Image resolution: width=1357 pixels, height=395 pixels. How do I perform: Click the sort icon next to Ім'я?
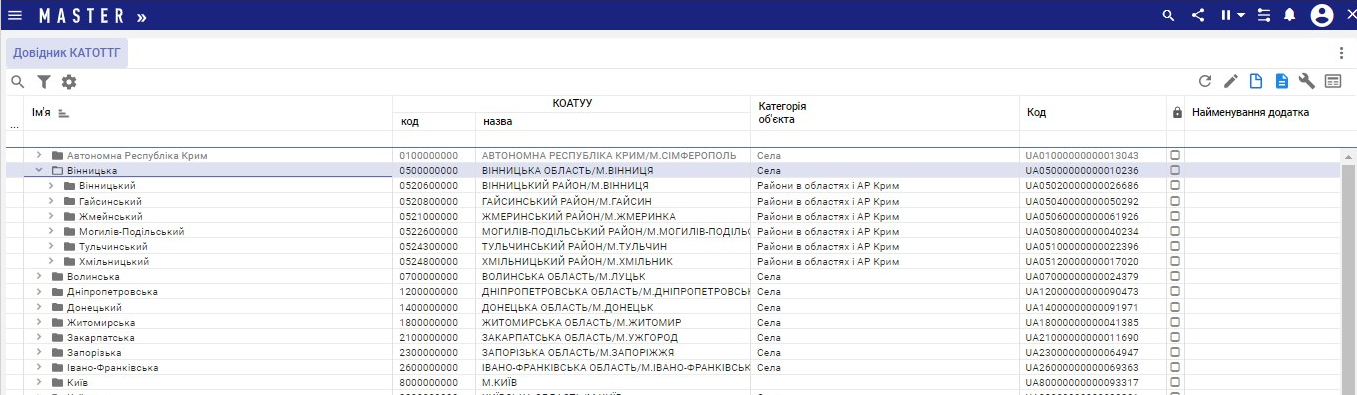tap(64, 114)
